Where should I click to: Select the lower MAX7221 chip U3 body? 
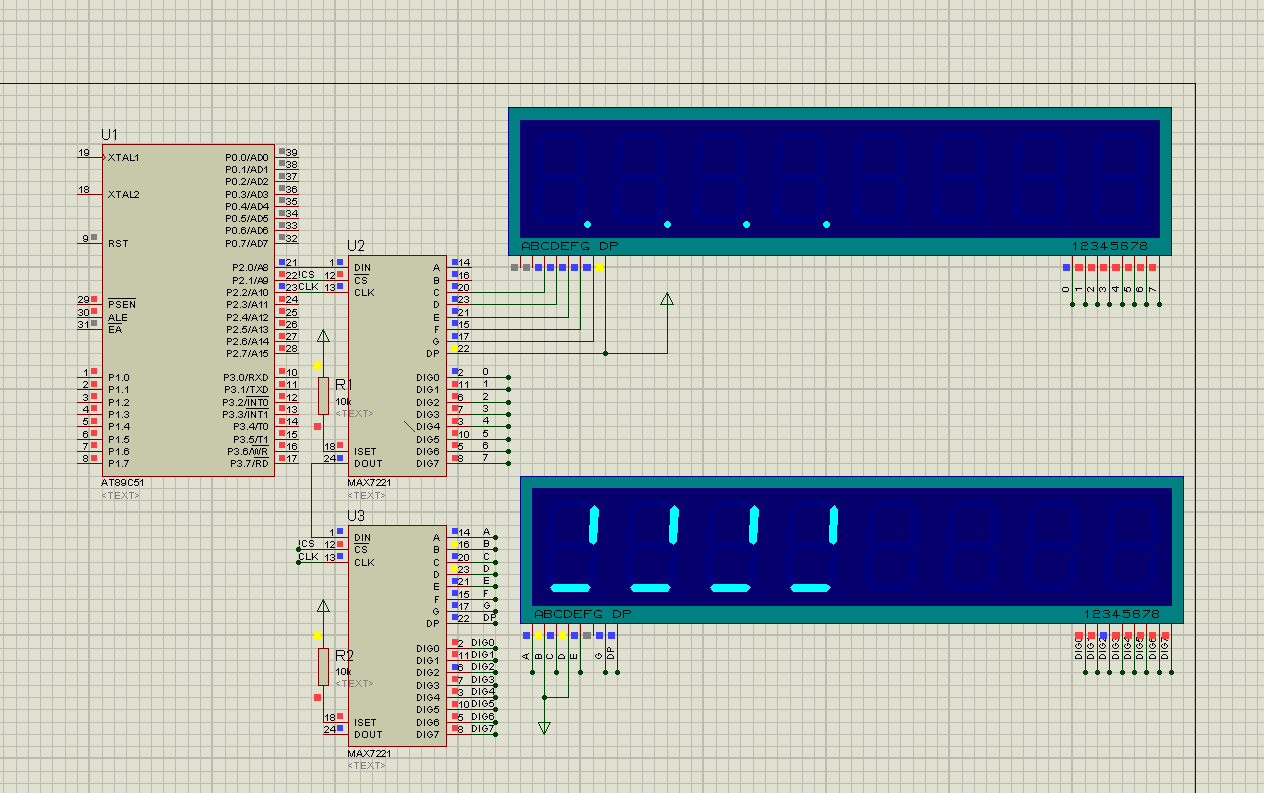click(x=397, y=635)
